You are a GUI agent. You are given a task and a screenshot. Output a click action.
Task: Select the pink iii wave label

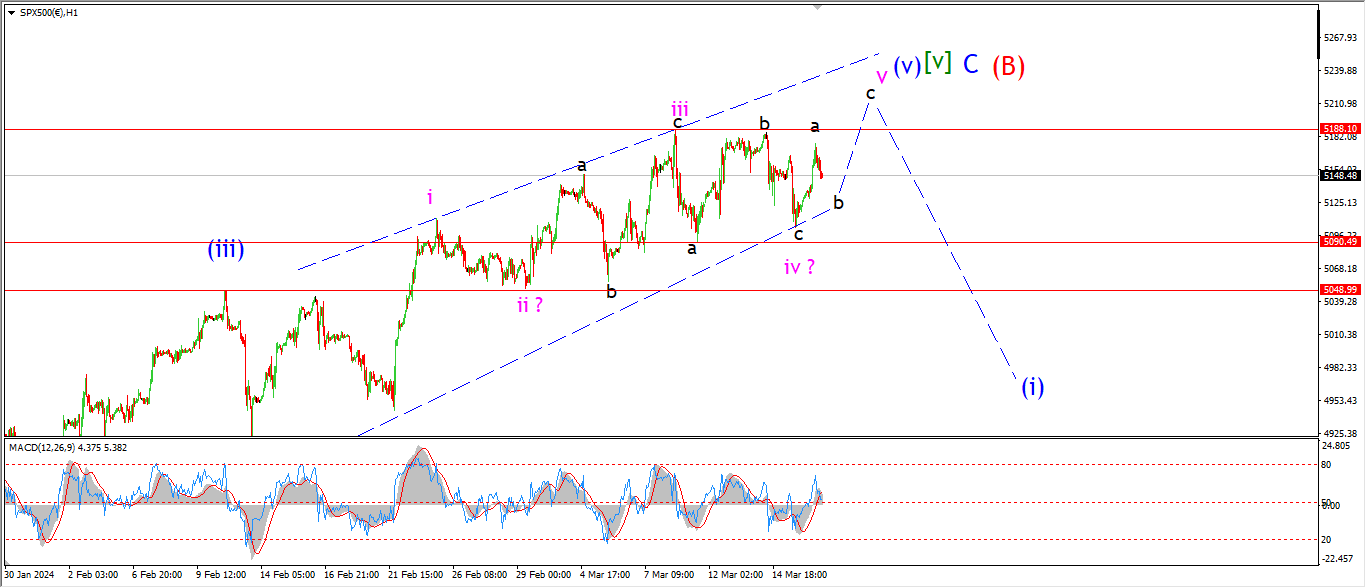tap(679, 108)
